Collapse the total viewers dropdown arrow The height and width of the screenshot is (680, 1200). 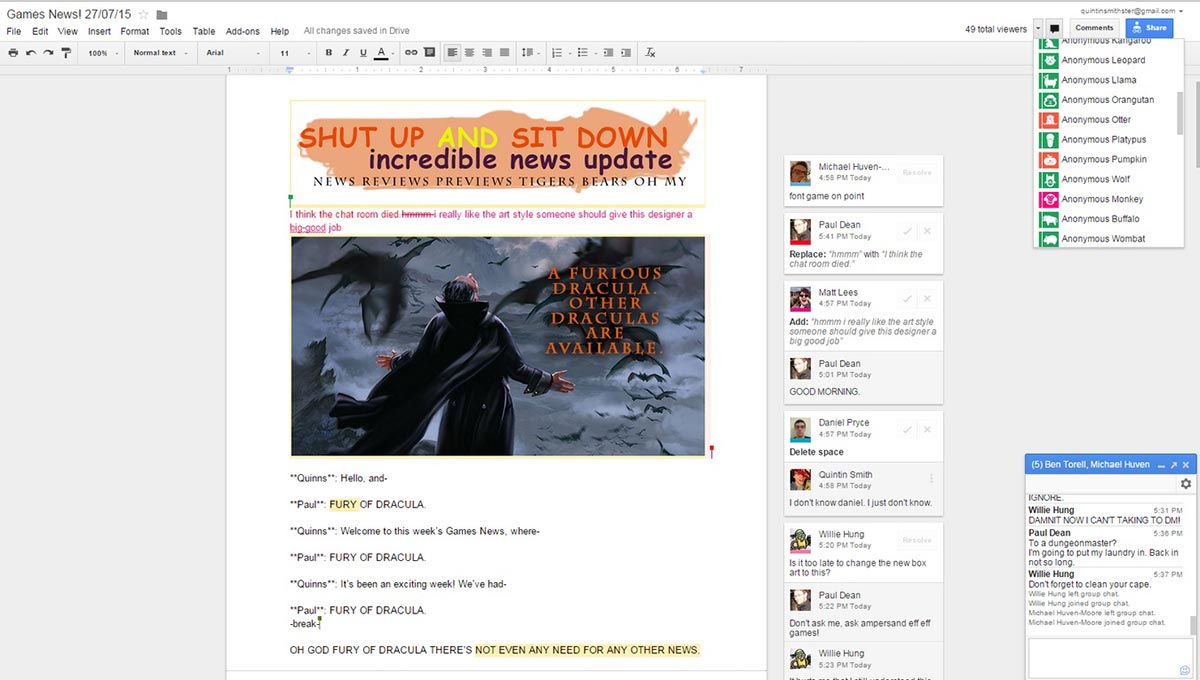[1039, 29]
